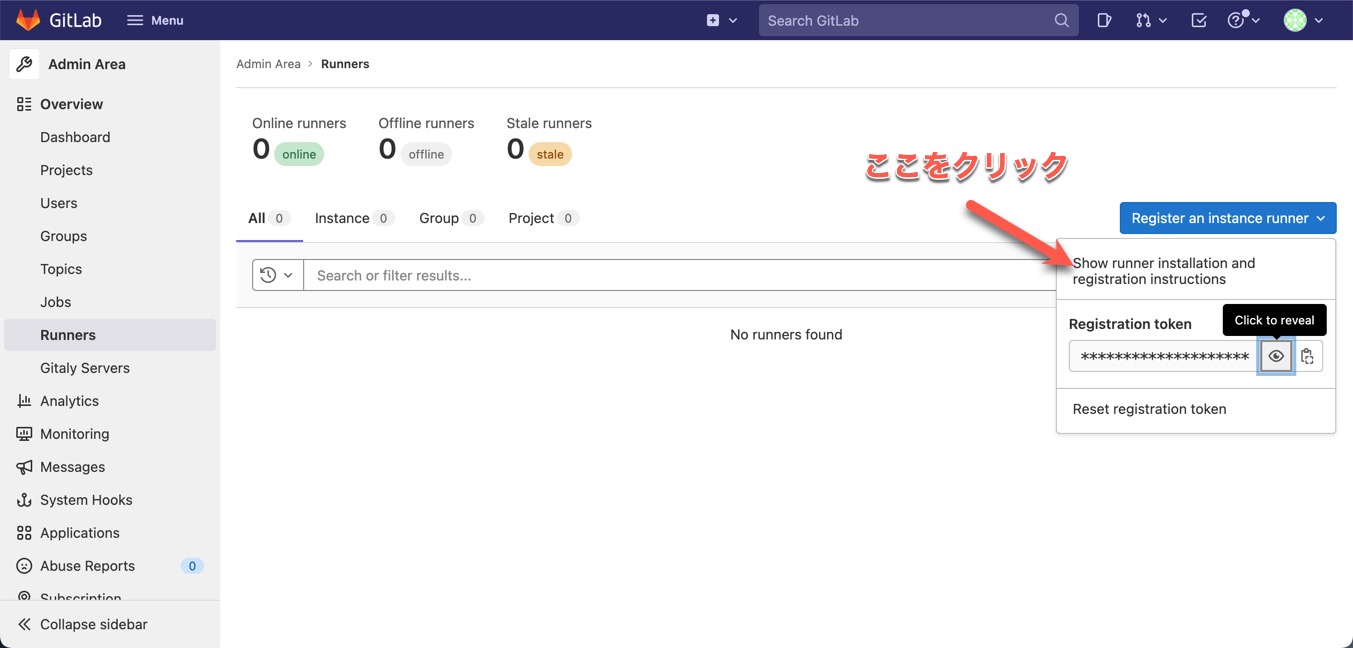Switch to the All runners tab

(269, 218)
